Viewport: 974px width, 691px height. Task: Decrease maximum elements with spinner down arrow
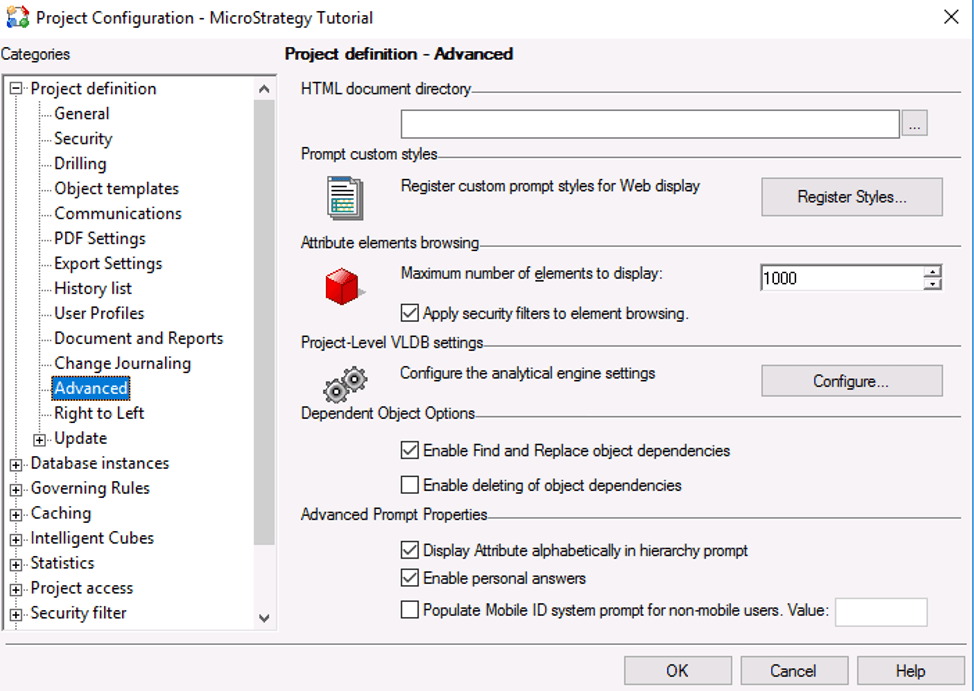pyautogui.click(x=932, y=284)
